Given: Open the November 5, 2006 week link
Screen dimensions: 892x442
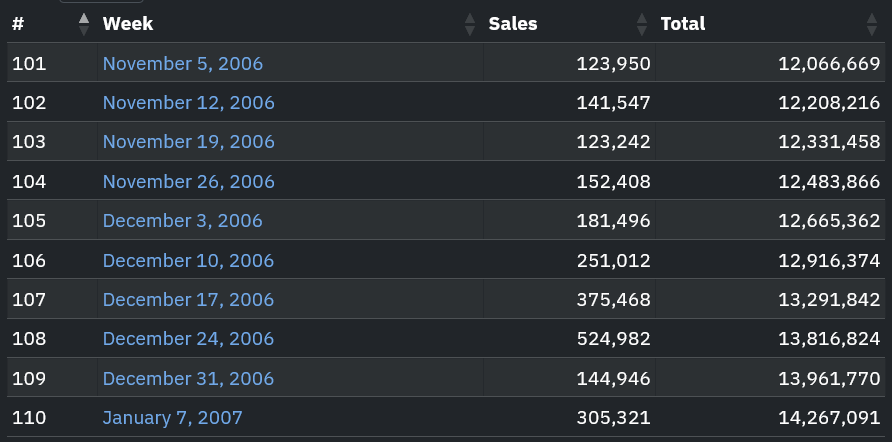Looking at the screenshot, I should [x=182, y=64].
